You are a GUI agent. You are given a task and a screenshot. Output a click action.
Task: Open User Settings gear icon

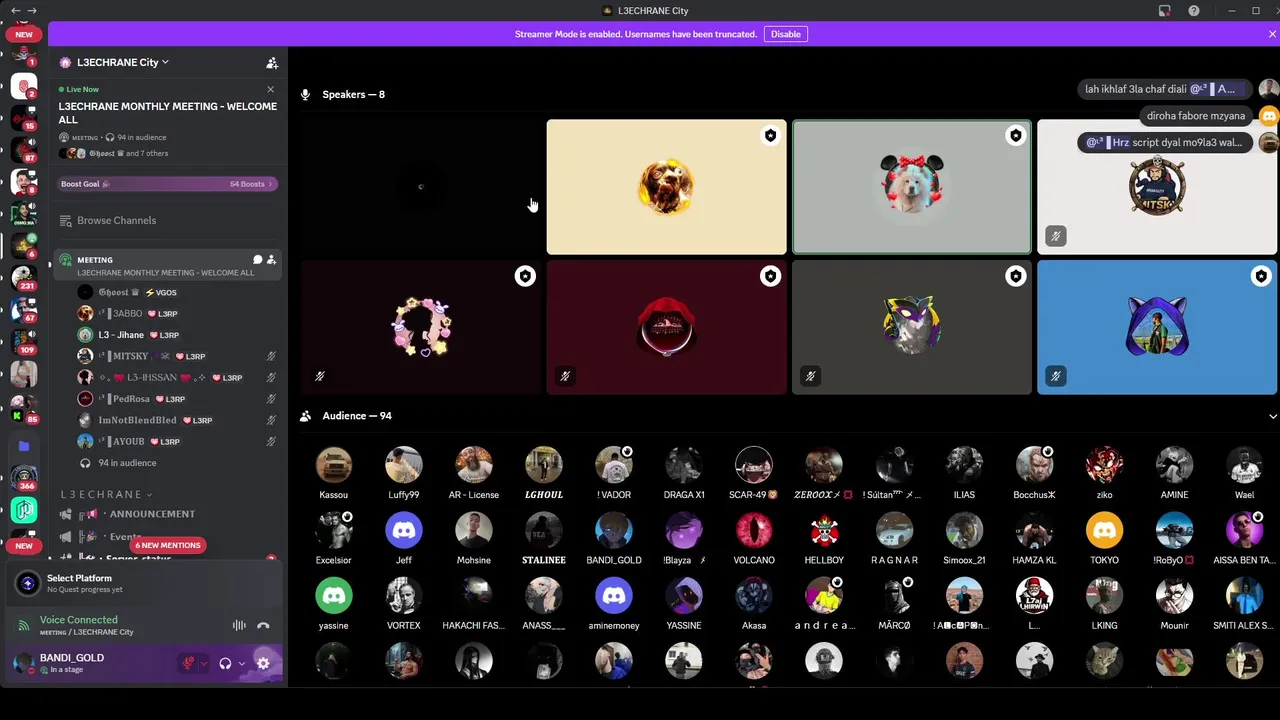[x=263, y=663]
